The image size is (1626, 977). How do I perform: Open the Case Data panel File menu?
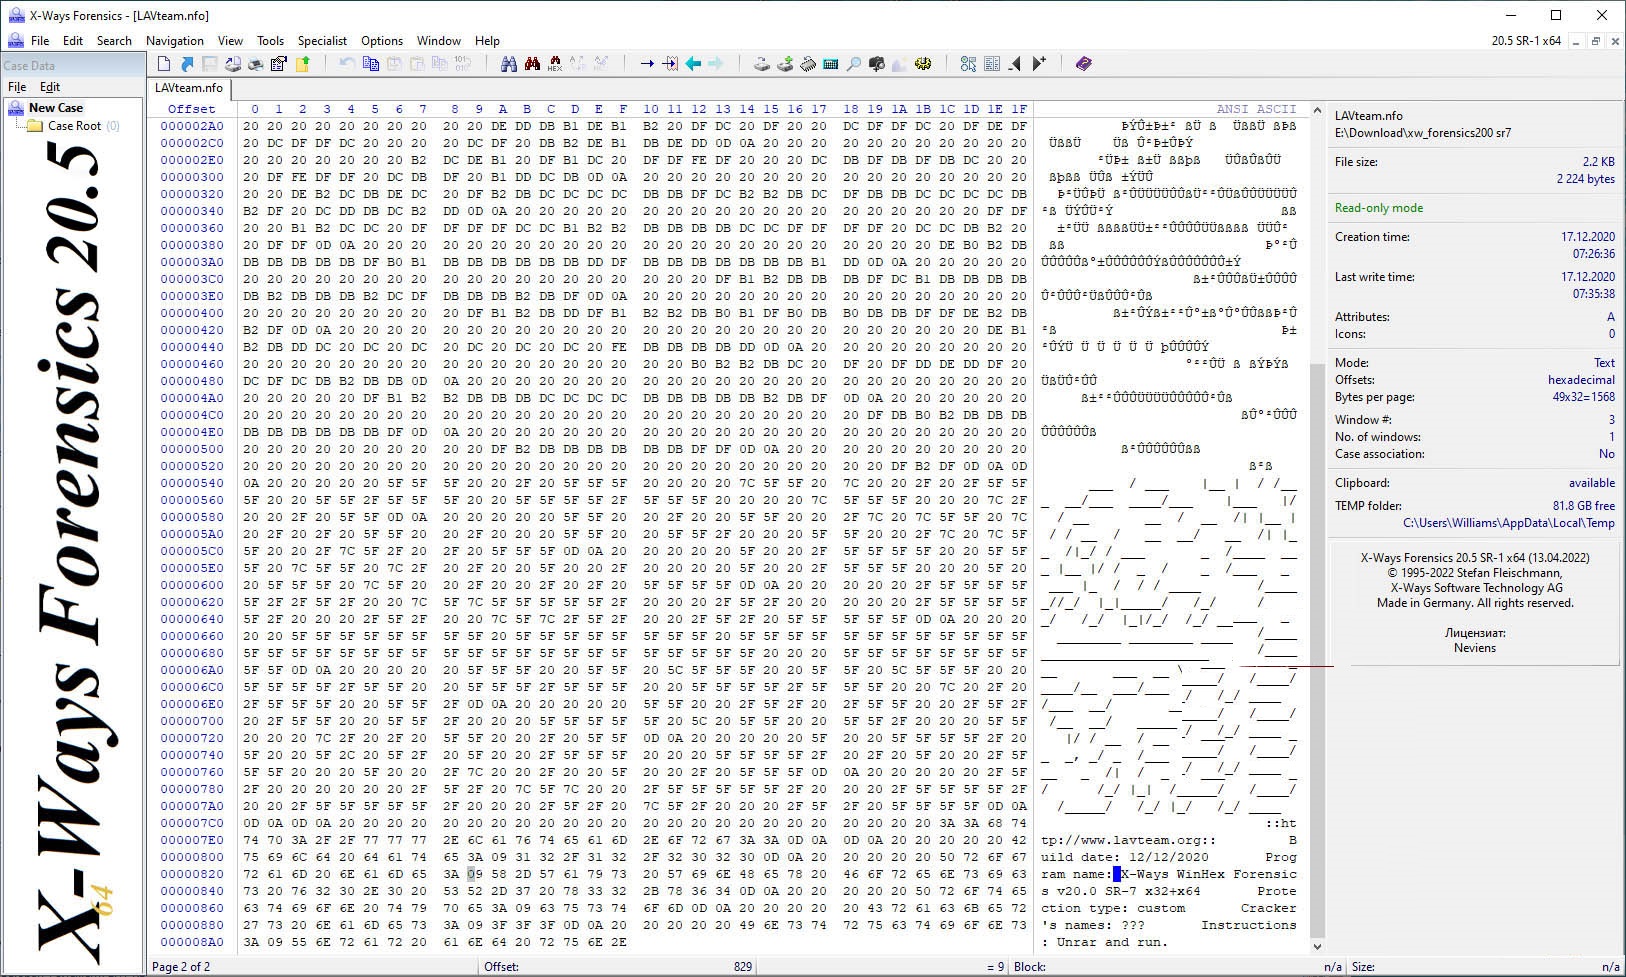tap(17, 87)
